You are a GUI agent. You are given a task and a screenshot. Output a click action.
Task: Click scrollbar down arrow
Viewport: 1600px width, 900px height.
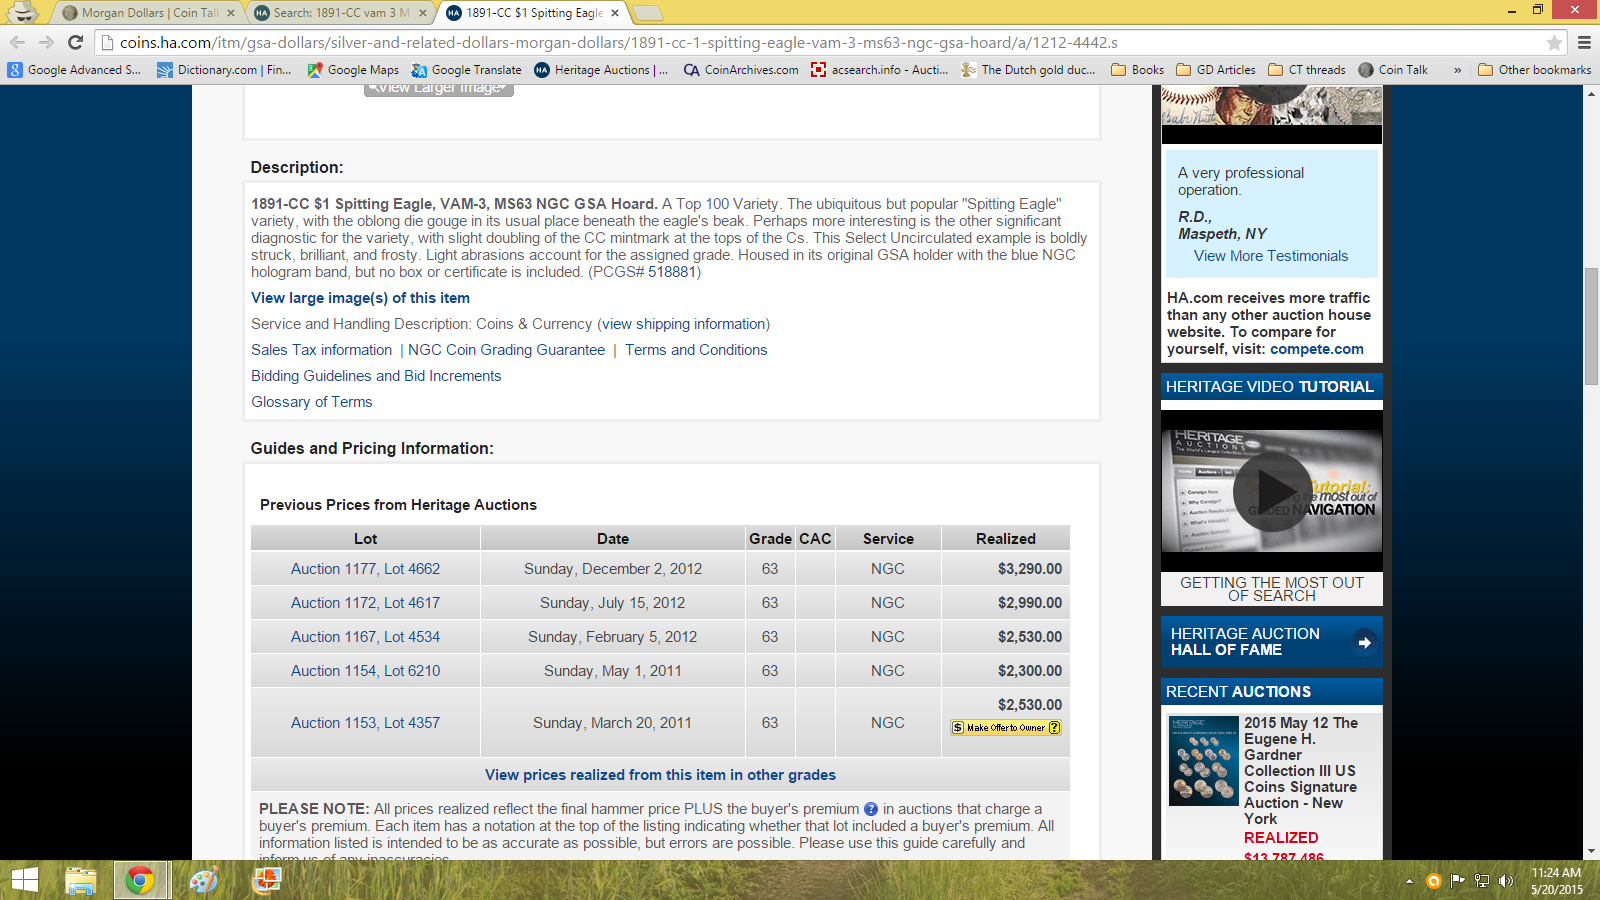point(1591,851)
